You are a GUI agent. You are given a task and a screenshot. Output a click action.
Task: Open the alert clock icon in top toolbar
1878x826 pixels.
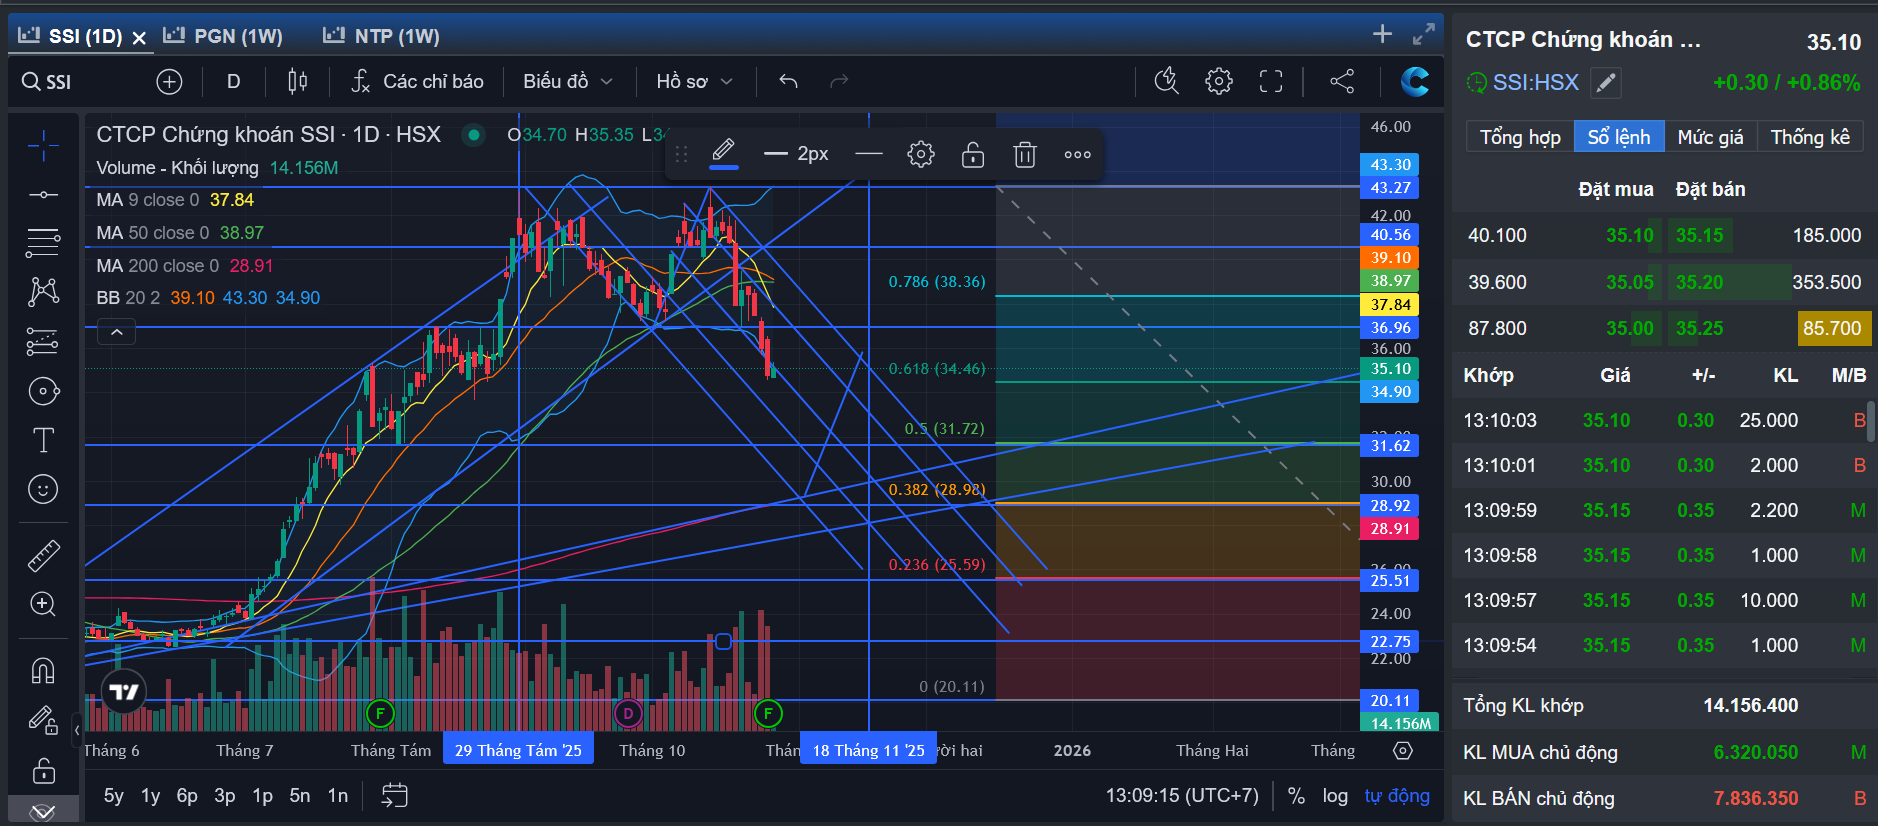1166,81
